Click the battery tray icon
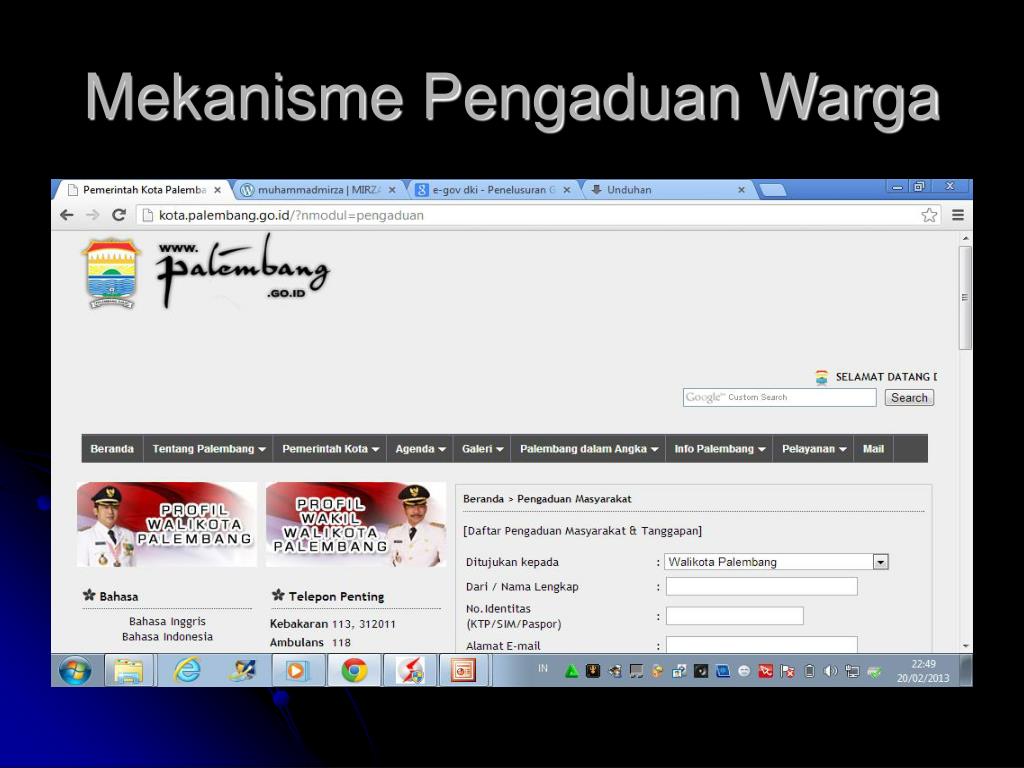The height and width of the screenshot is (768, 1024). [x=809, y=671]
